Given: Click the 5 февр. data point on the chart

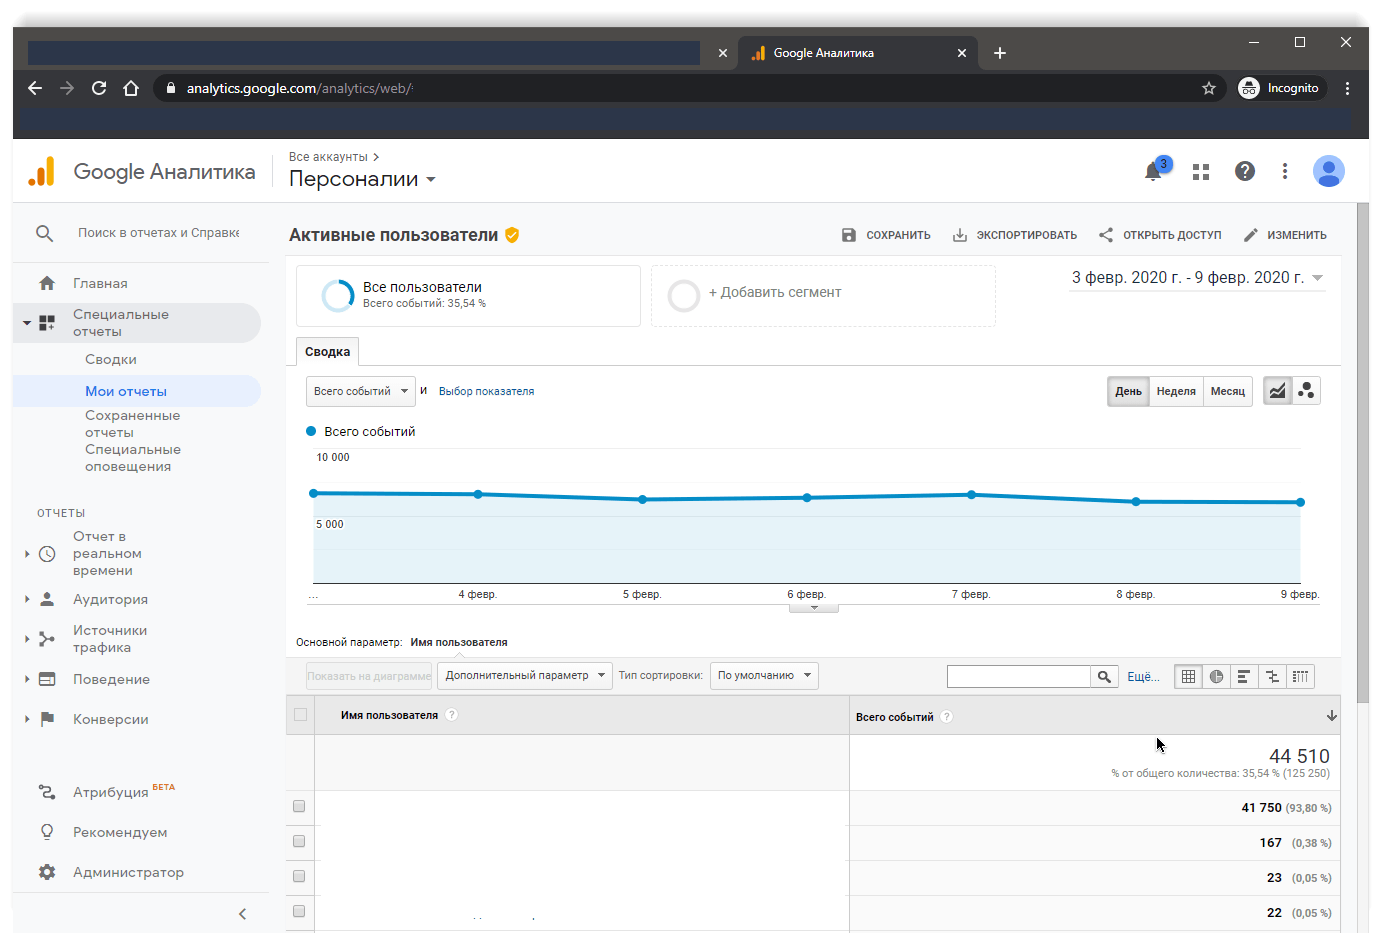Looking at the screenshot, I should tap(642, 499).
